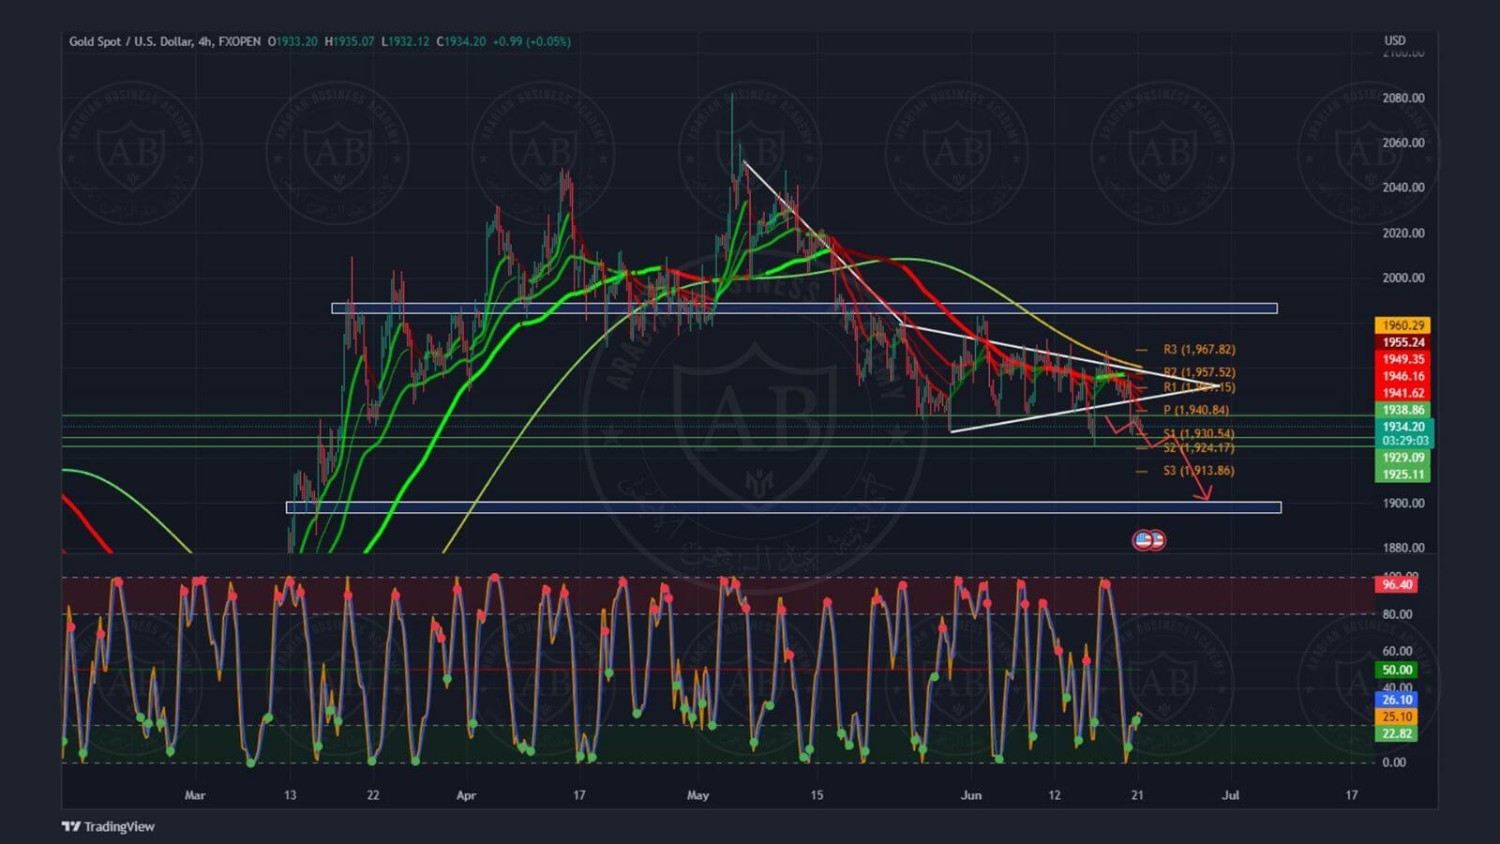
Task: Click the bar countdown timer 03:29:03
Action: pos(1403,441)
